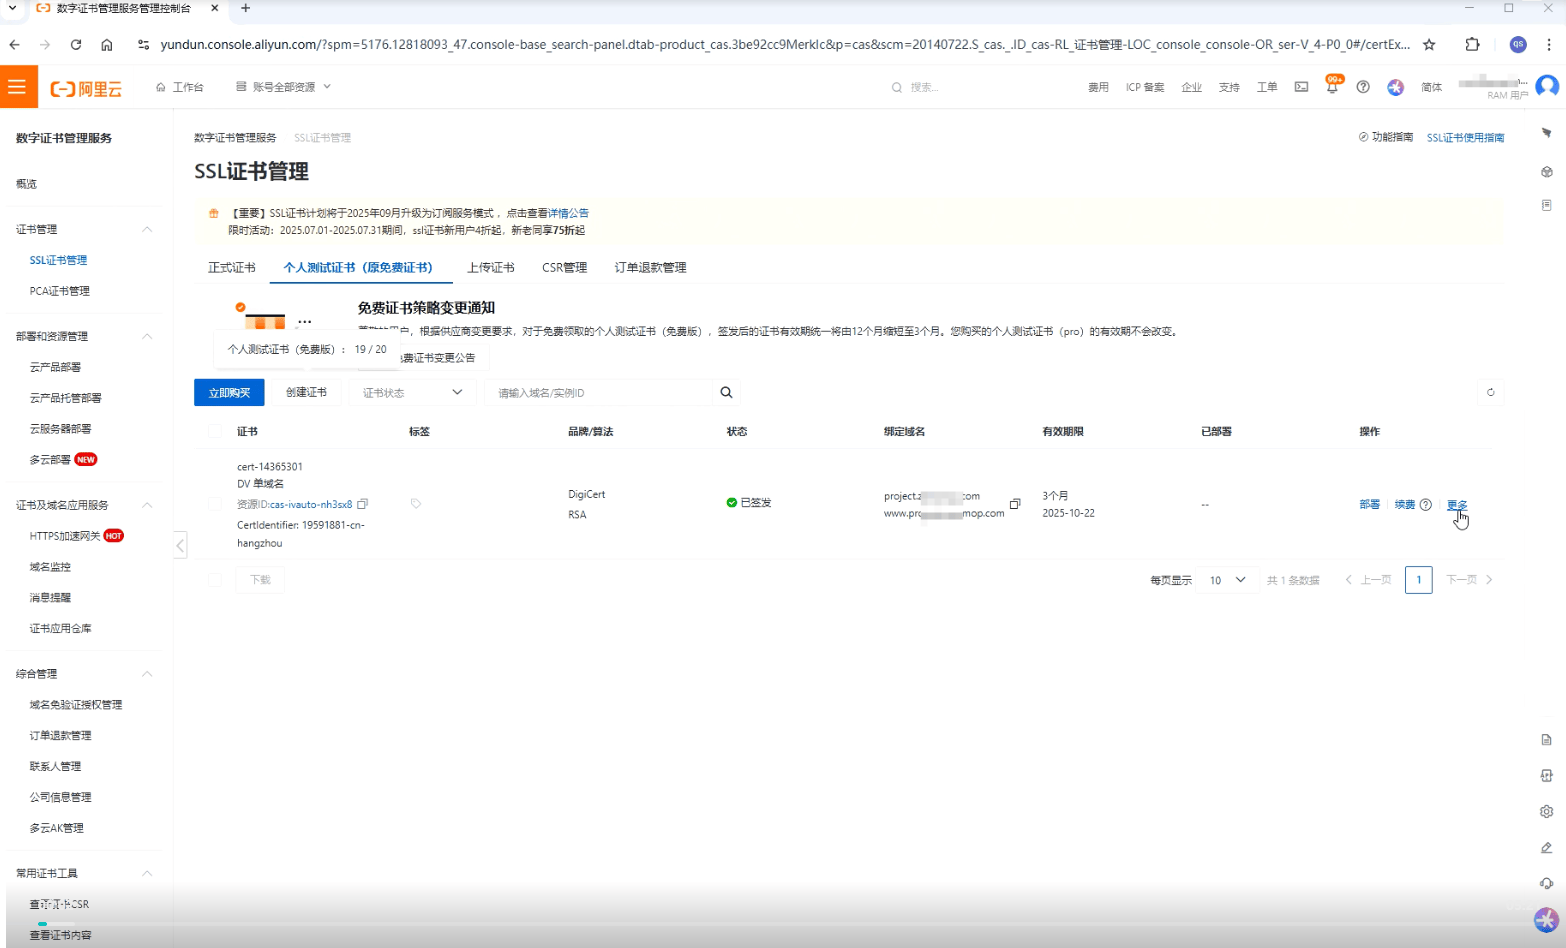Image resolution: width=1566 pixels, height=948 pixels.
Task: Edit the tag icon for cert-14365301
Action: click(x=416, y=503)
